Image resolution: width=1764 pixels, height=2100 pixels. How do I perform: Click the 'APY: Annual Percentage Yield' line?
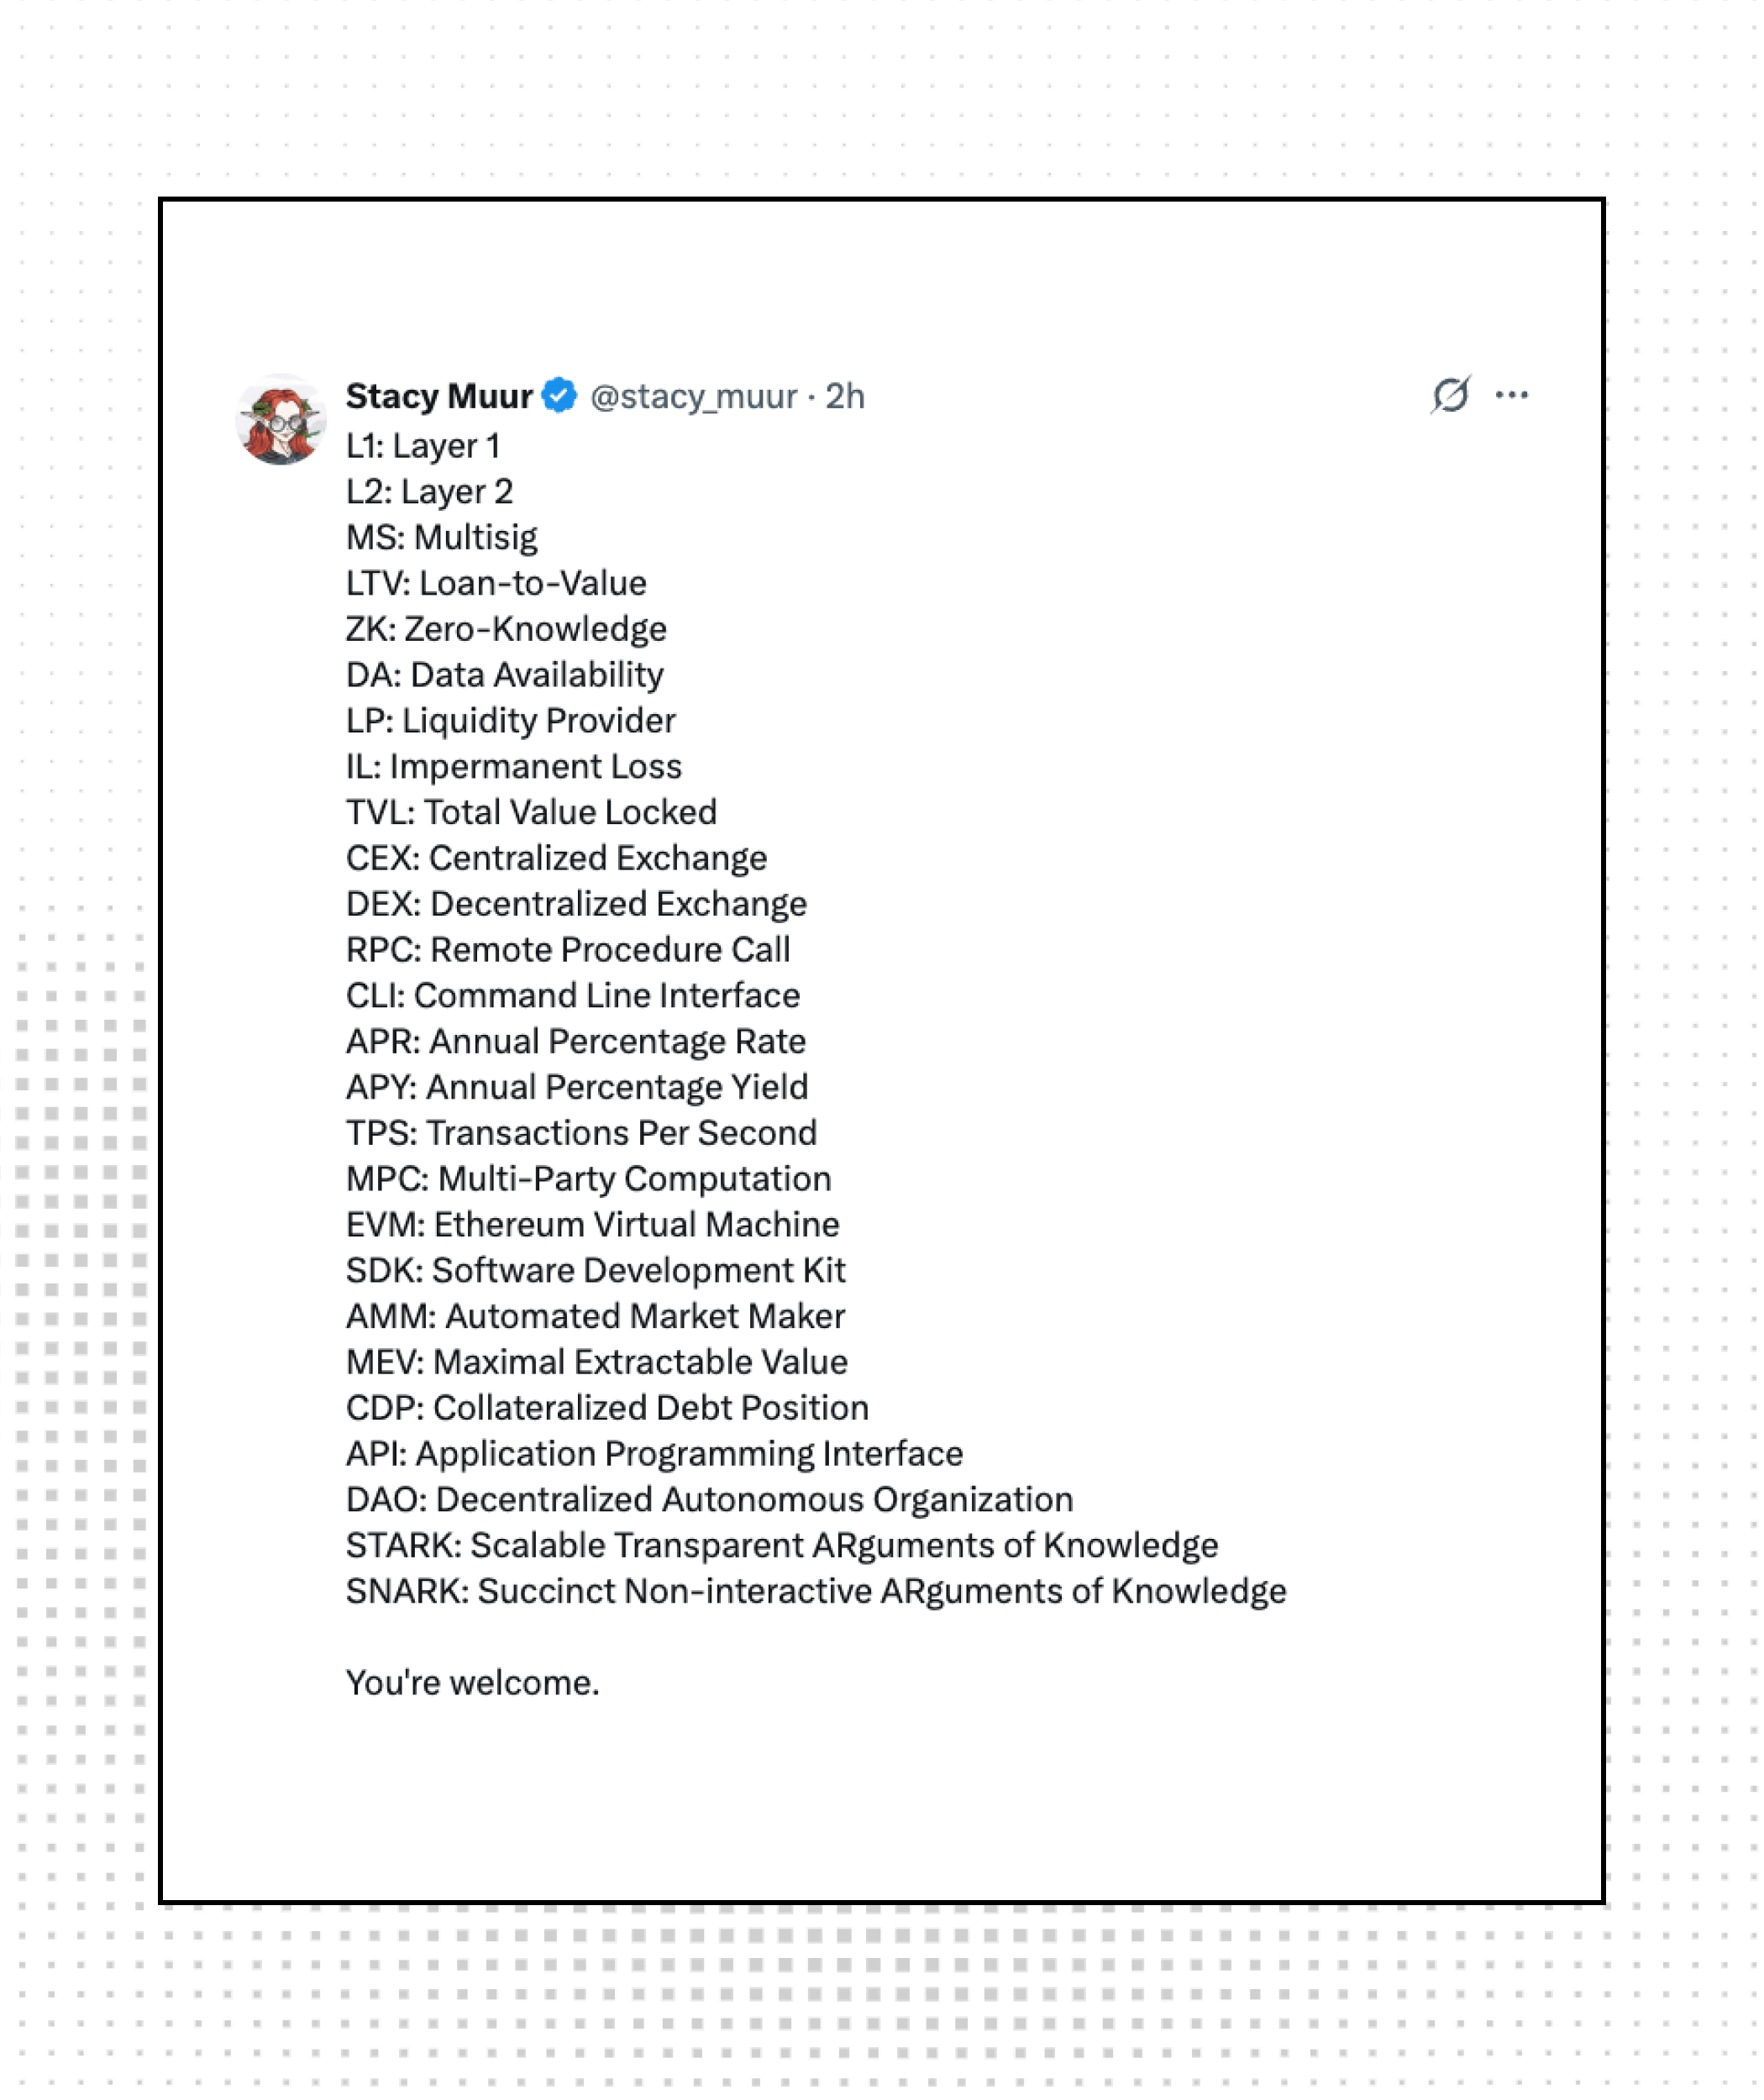point(577,1087)
